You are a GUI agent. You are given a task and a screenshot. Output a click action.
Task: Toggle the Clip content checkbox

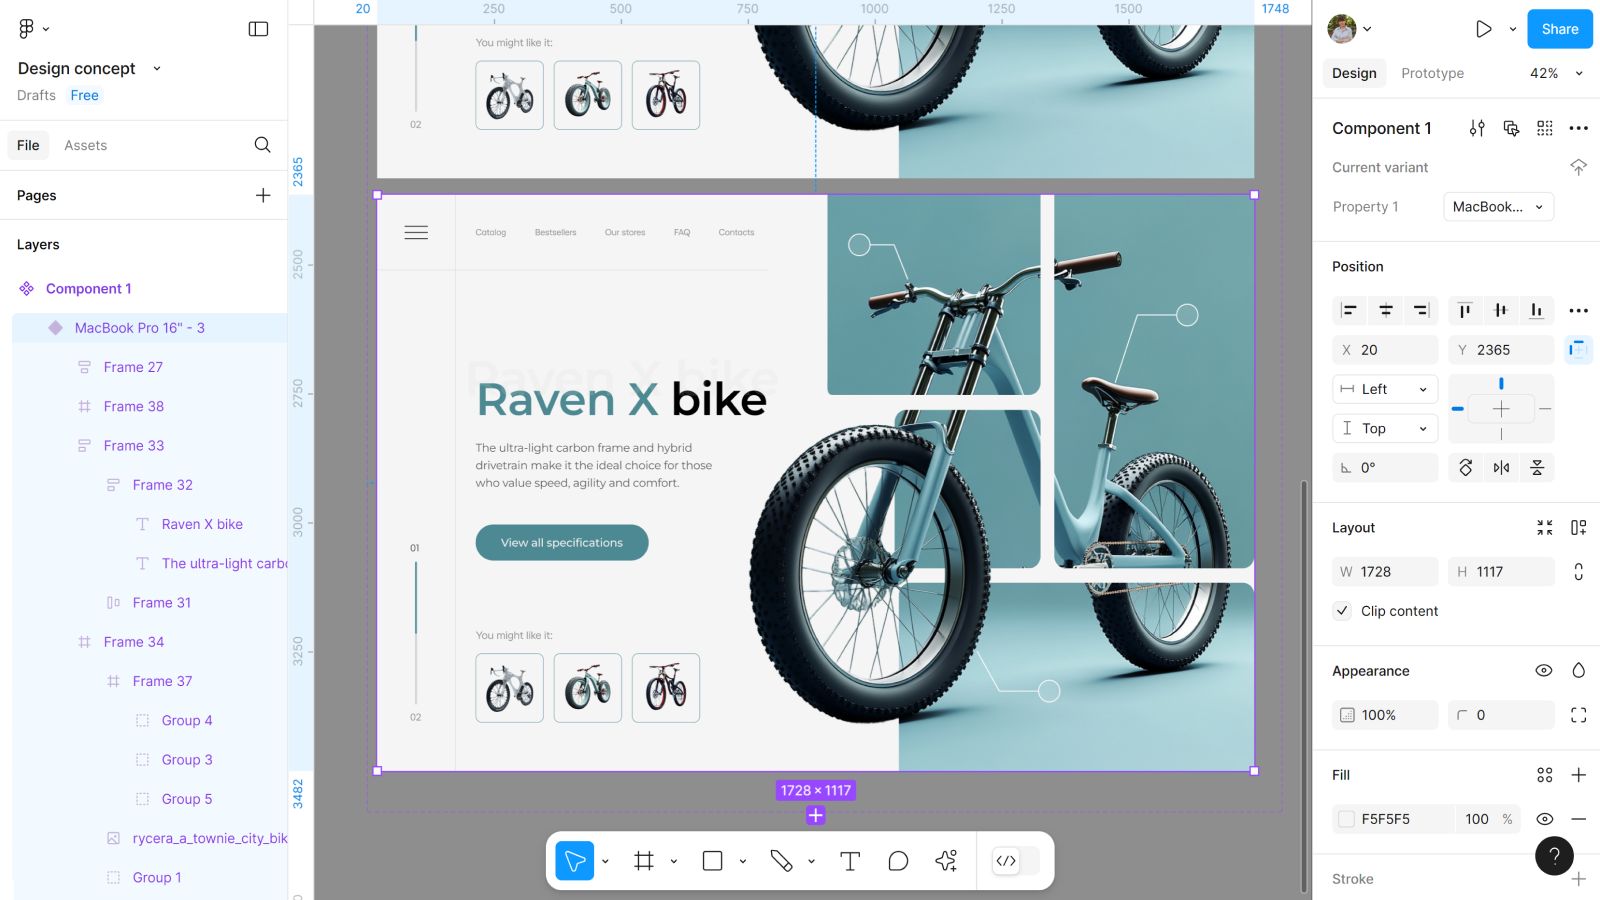pos(1343,611)
